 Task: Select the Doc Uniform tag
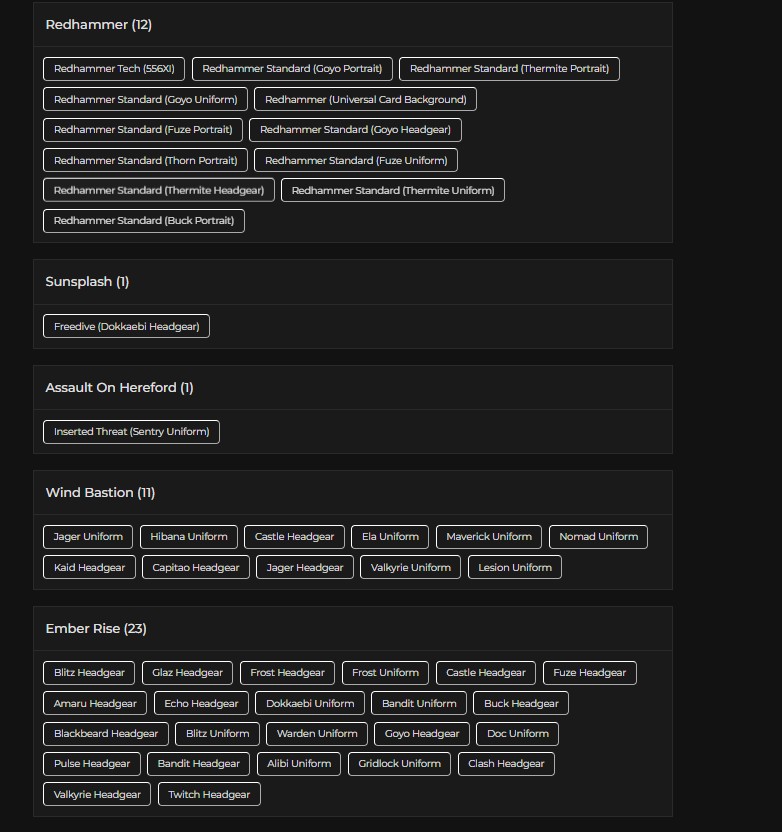pyautogui.click(x=517, y=734)
